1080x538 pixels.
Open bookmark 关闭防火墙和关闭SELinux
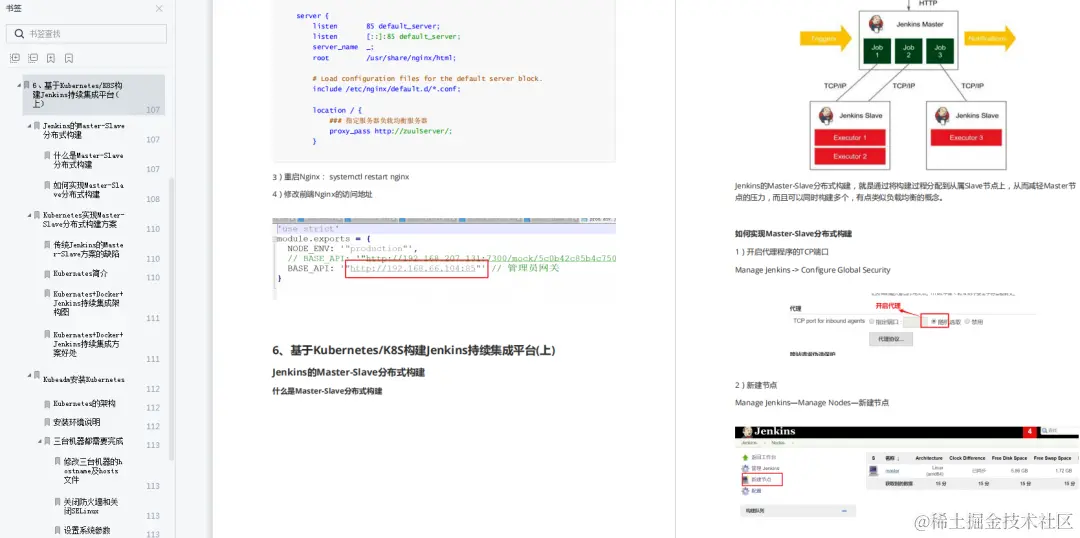[x=93, y=506]
